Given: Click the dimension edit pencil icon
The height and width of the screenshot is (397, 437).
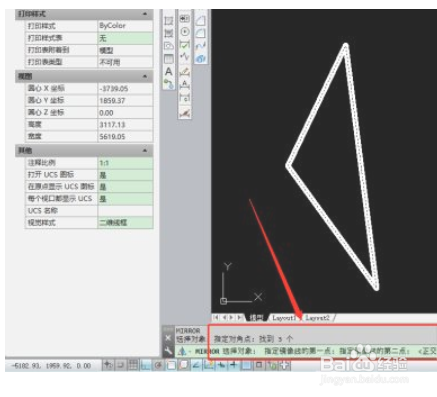Looking at the screenshot, I should pyautogui.click(x=185, y=72).
